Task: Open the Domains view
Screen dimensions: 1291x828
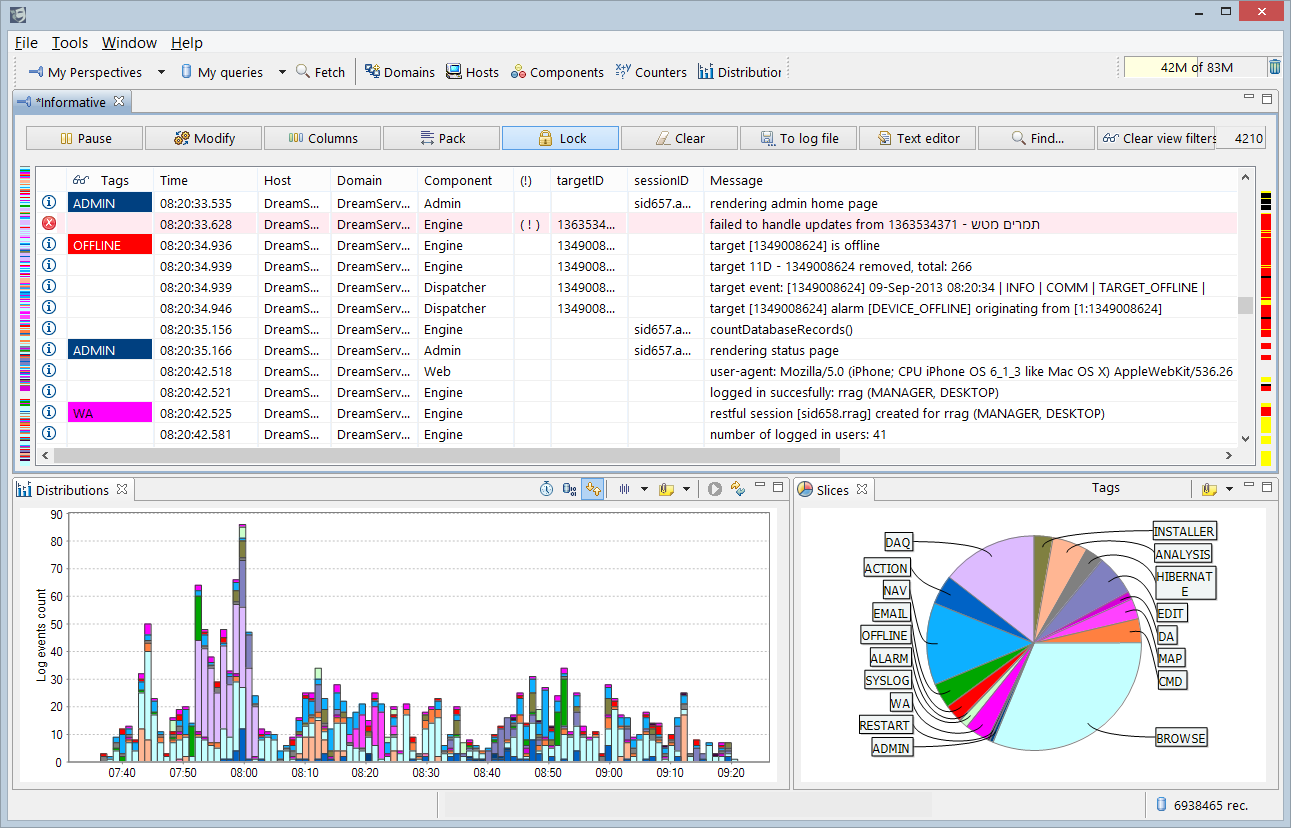Action: click(x=399, y=72)
